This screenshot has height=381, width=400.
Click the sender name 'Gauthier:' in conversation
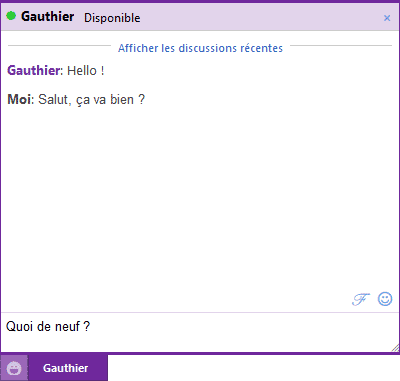(x=35, y=71)
